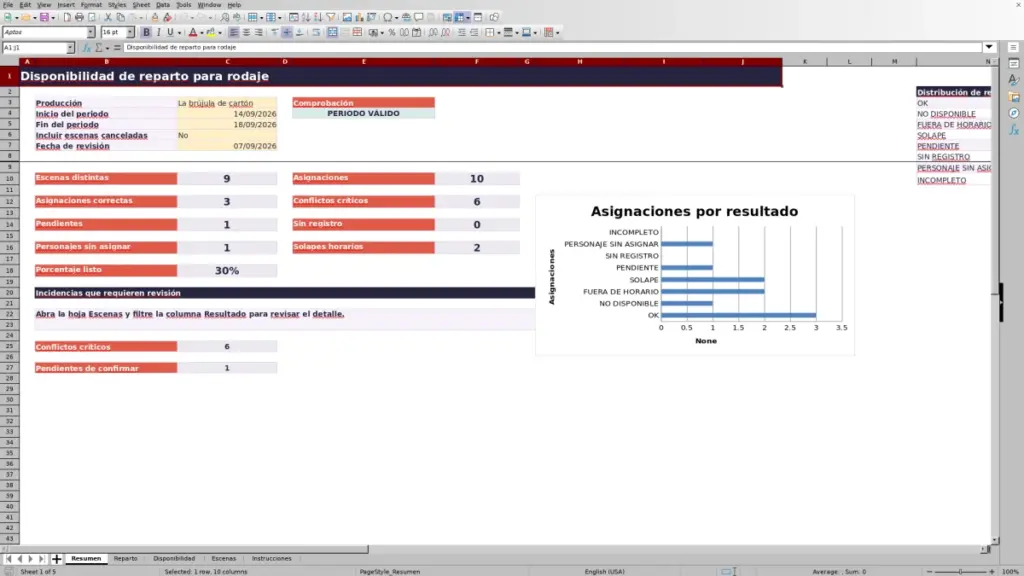This screenshot has width=1024, height=576.
Task: Click the Clone Formatting paintbrush icon
Action: [x=155, y=17]
